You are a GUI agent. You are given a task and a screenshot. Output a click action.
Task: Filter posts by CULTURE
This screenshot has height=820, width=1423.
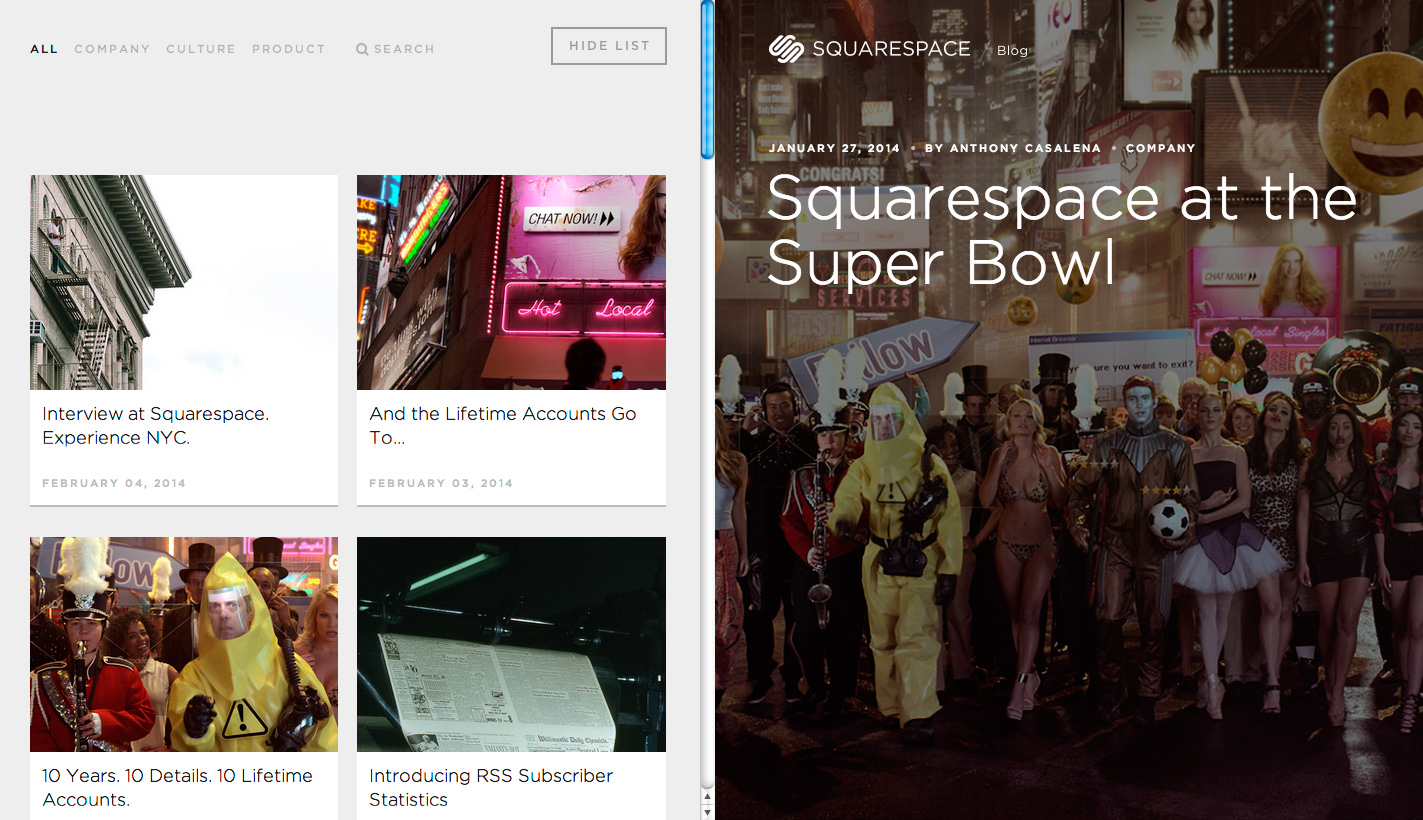coord(201,49)
